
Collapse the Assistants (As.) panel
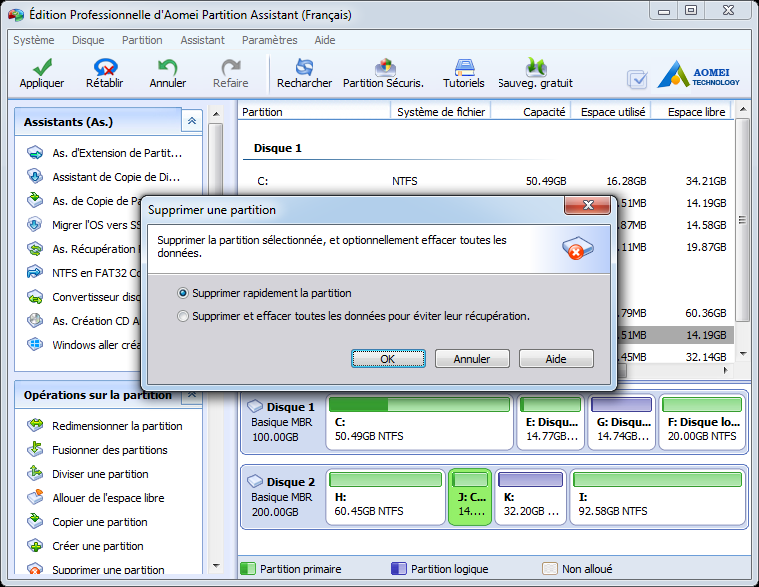click(x=192, y=121)
